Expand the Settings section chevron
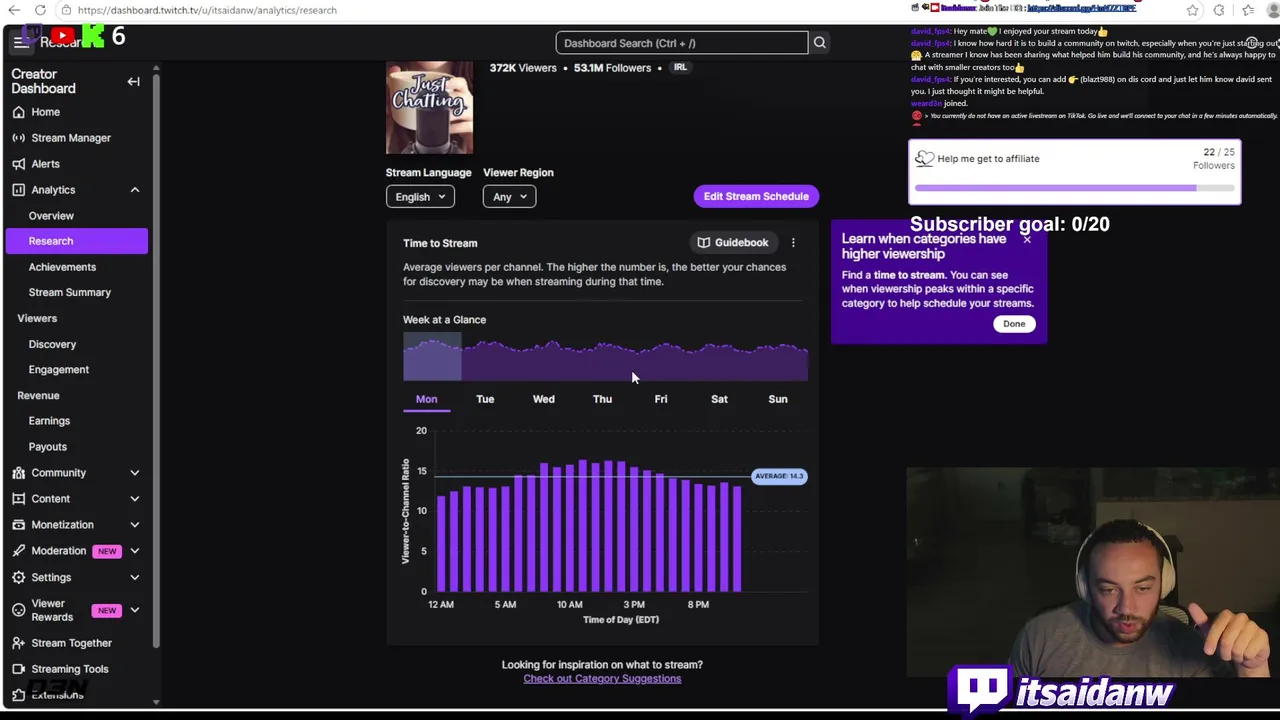Image resolution: width=1280 pixels, height=720 pixels. [134, 577]
